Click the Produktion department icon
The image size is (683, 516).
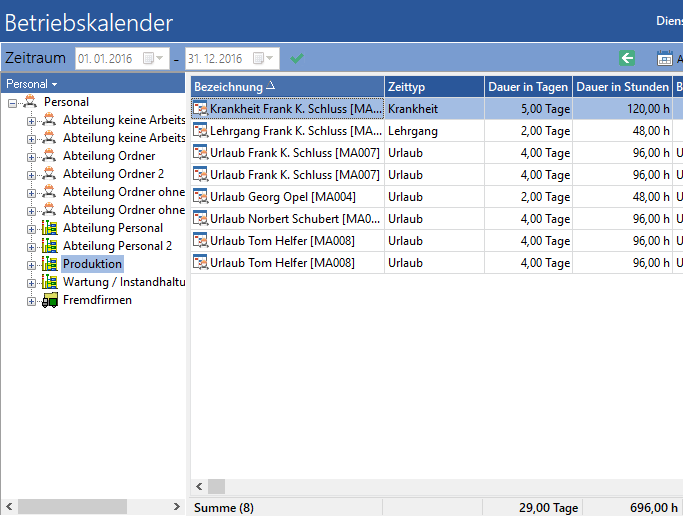50,264
